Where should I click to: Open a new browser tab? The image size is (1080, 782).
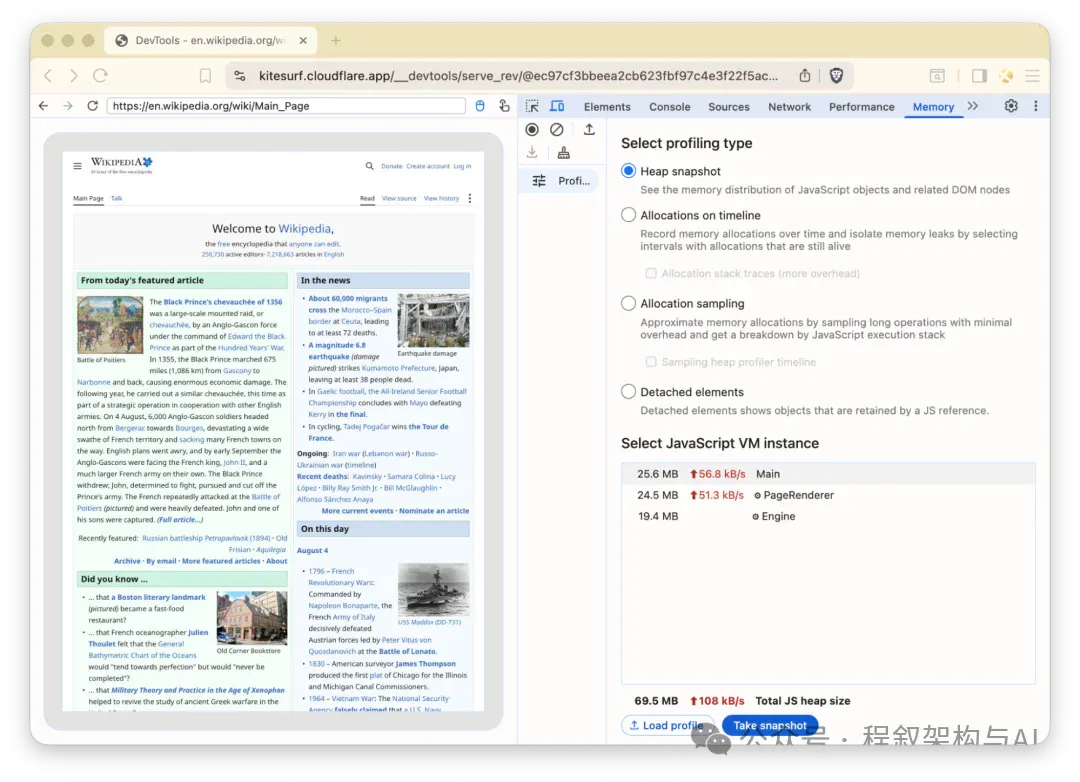coord(335,41)
